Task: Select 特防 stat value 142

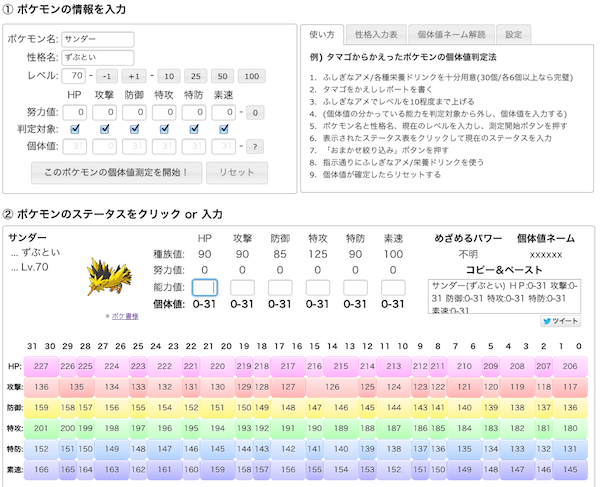Action: pyautogui.click(x=288, y=449)
